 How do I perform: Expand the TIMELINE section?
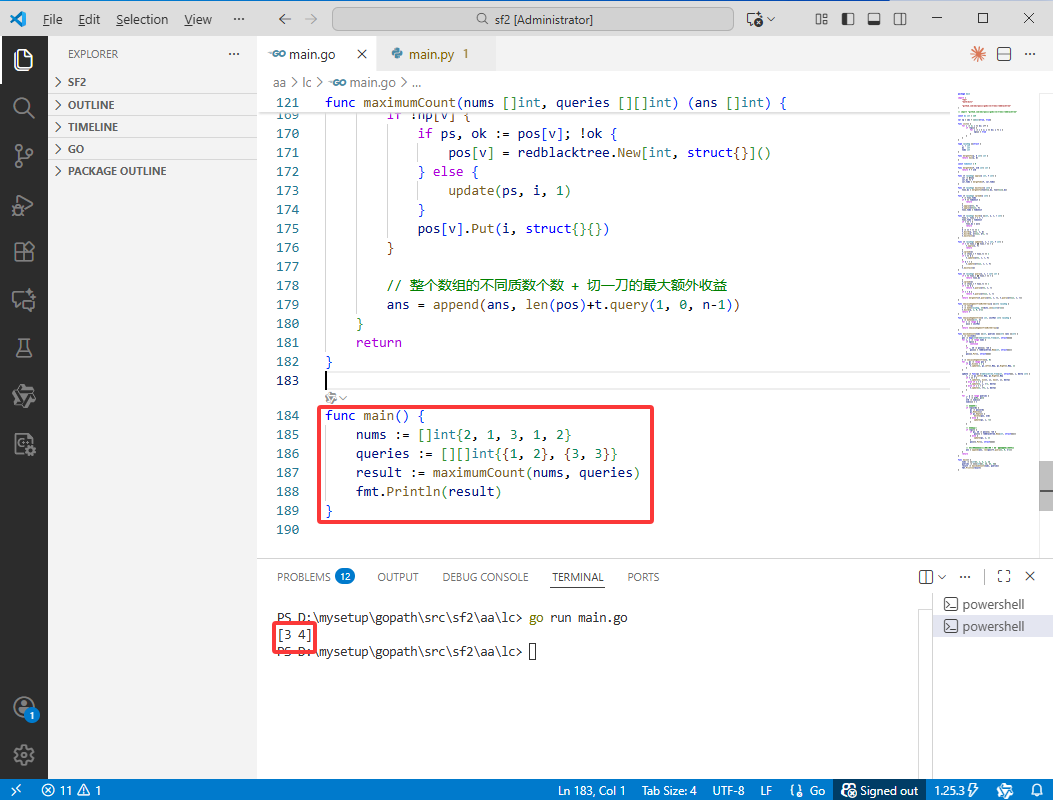[x=152, y=127]
